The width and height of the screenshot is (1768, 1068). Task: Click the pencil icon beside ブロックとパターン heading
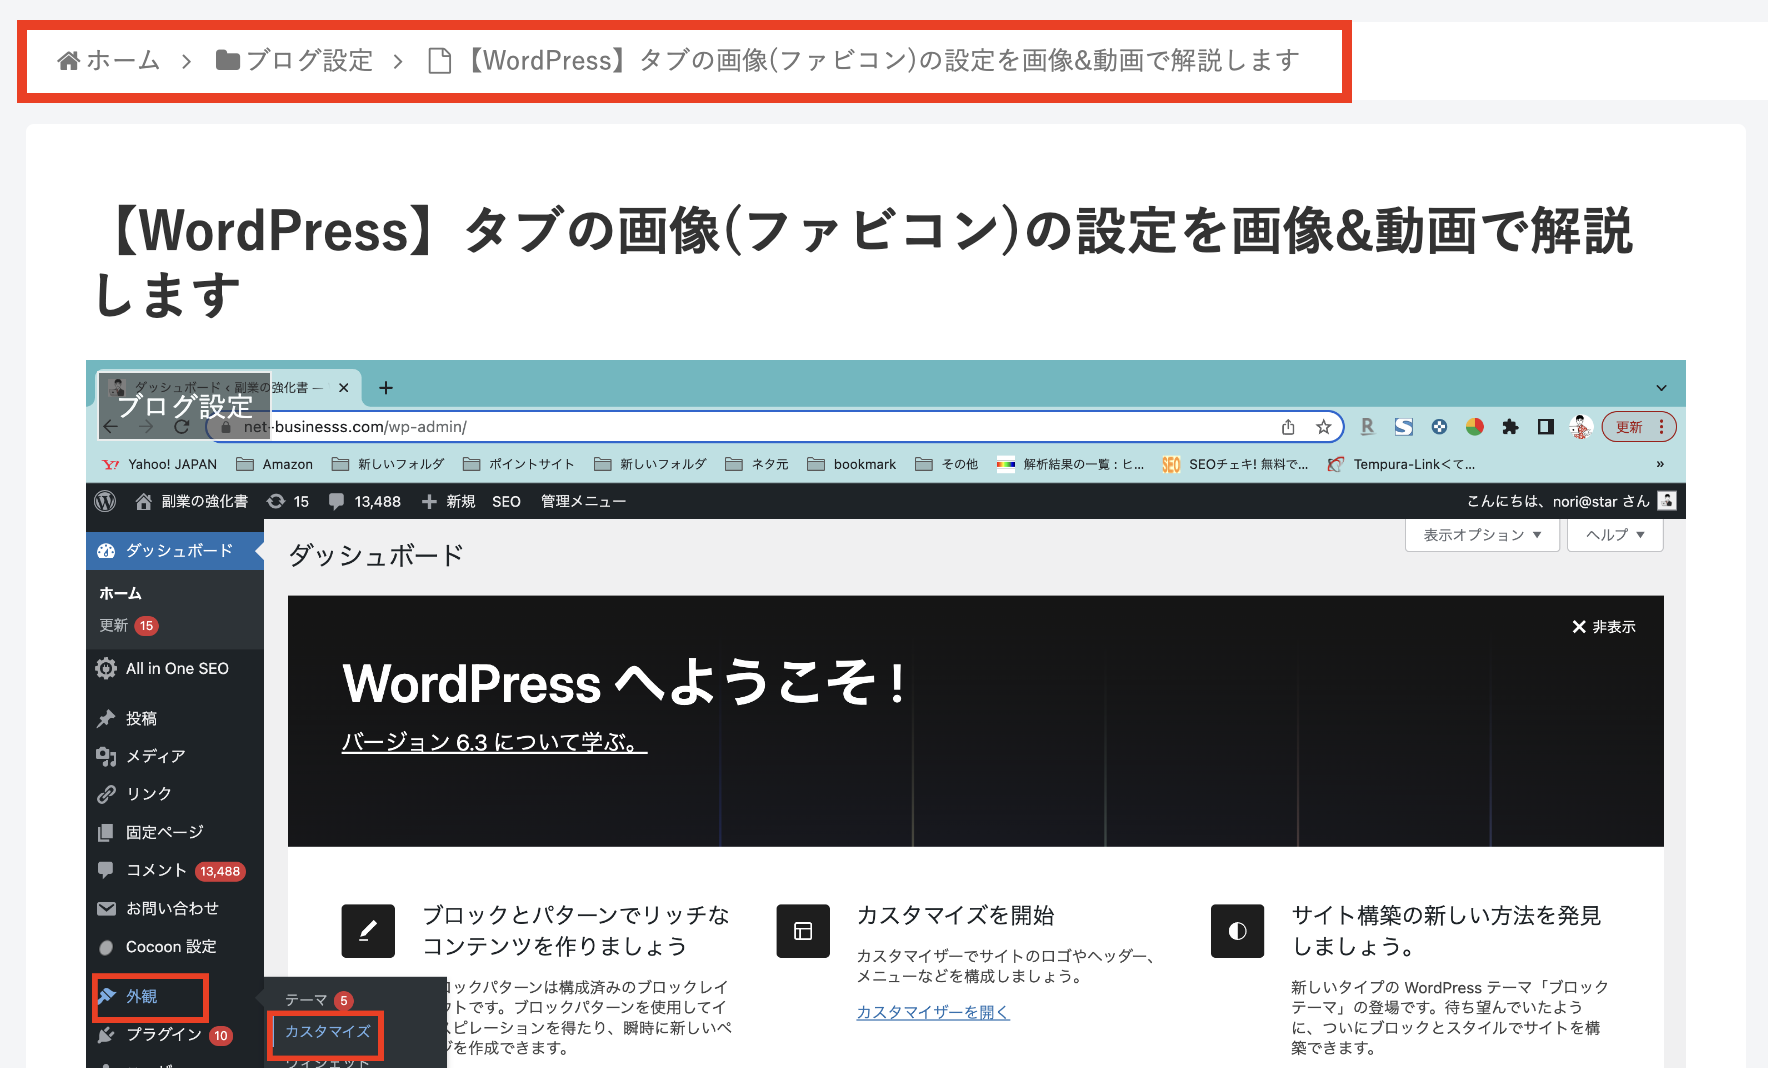[368, 931]
